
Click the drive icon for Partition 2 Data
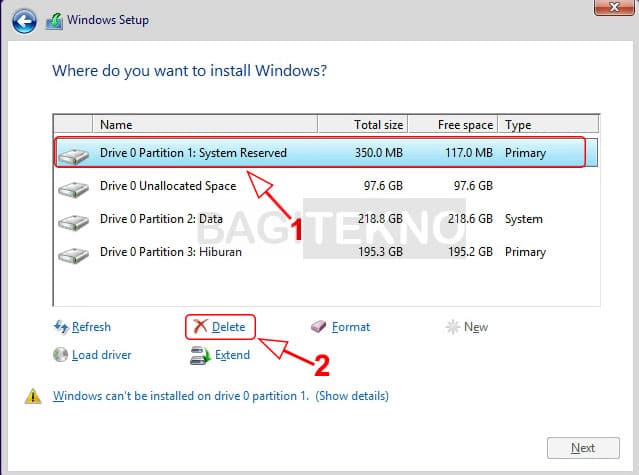[73, 222]
